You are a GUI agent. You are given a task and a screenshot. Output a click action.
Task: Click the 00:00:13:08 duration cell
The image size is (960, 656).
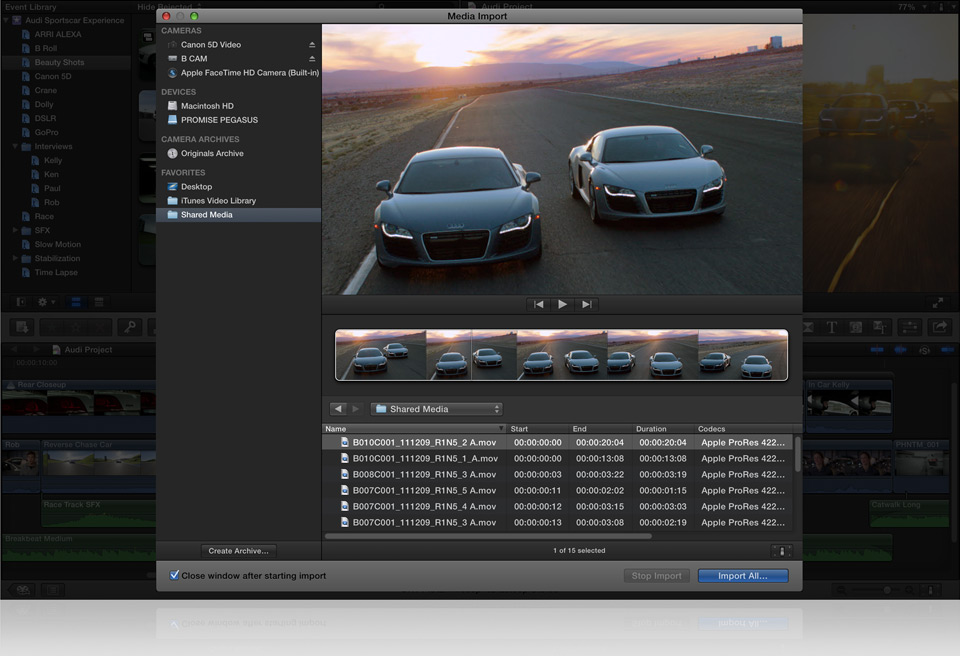663,459
